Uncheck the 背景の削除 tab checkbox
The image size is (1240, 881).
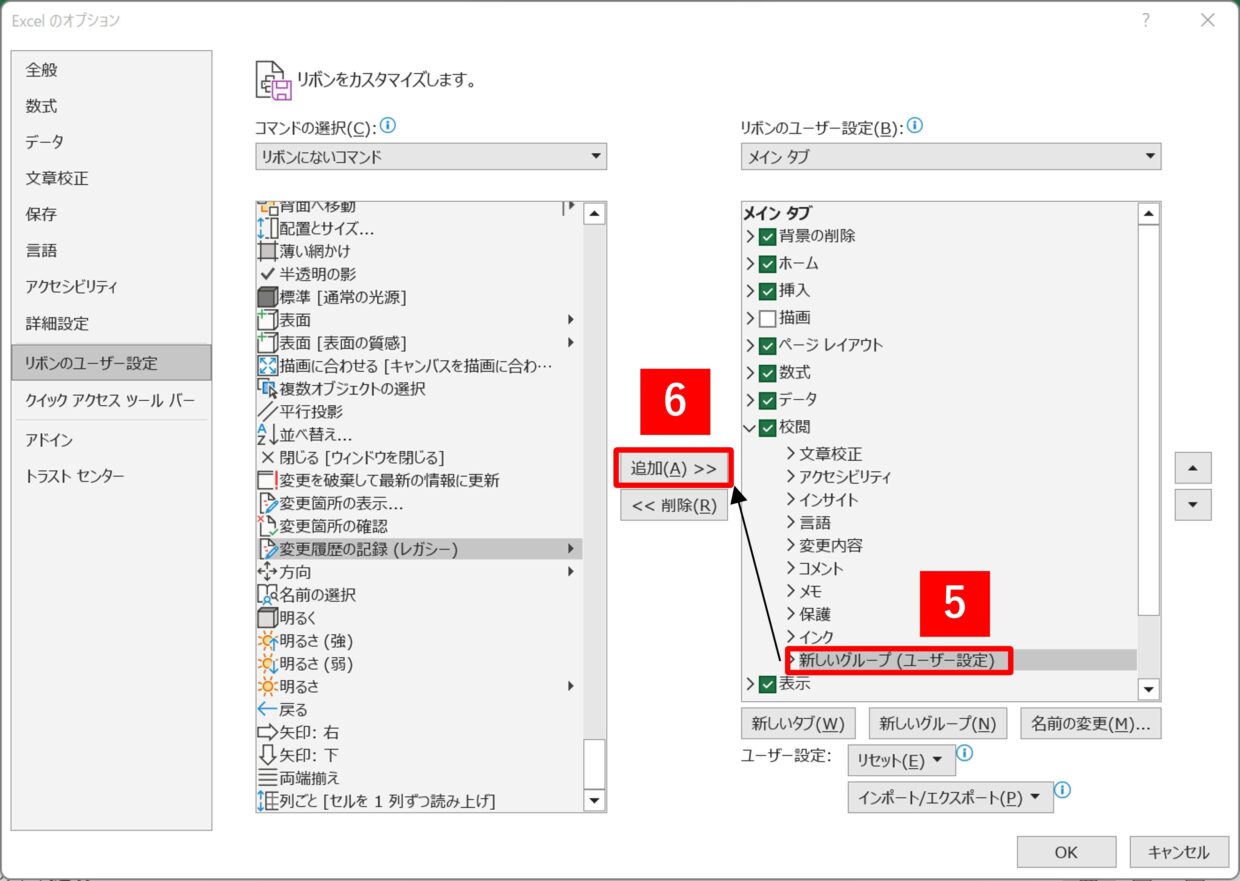(x=767, y=237)
